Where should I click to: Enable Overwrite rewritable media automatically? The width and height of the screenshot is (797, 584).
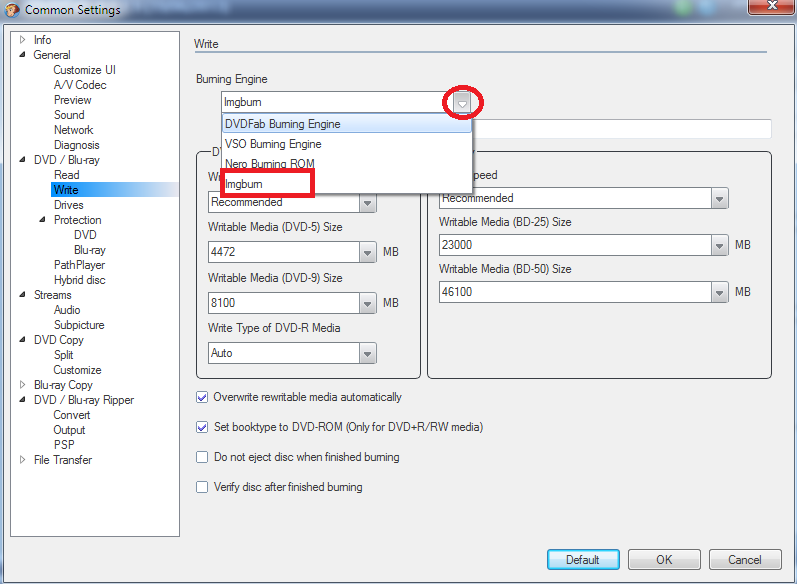pos(202,397)
